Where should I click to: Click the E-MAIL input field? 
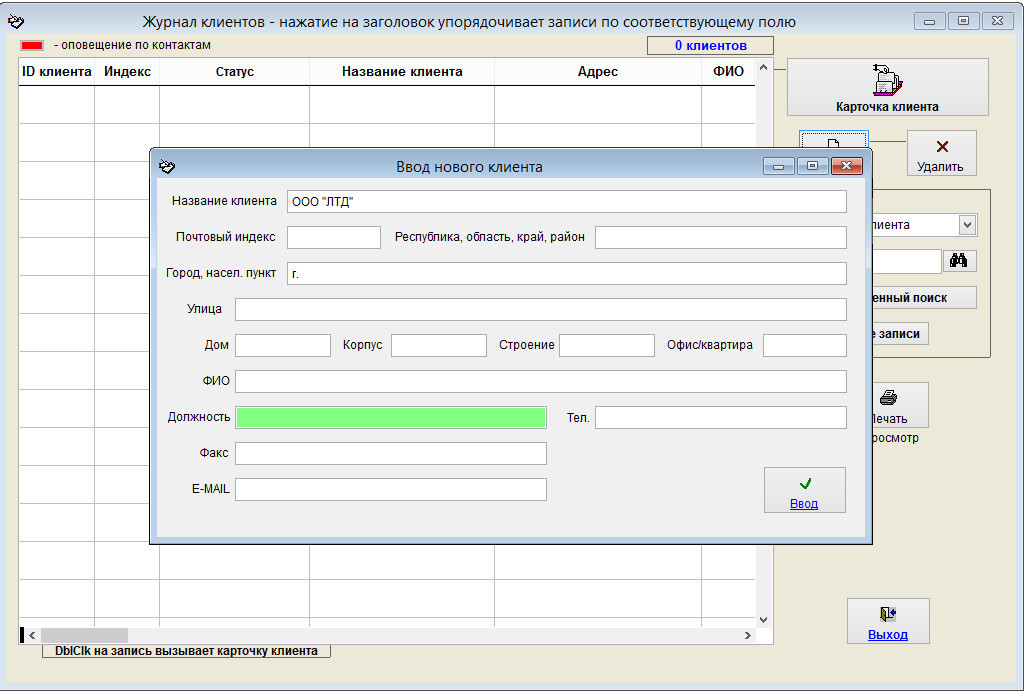390,489
